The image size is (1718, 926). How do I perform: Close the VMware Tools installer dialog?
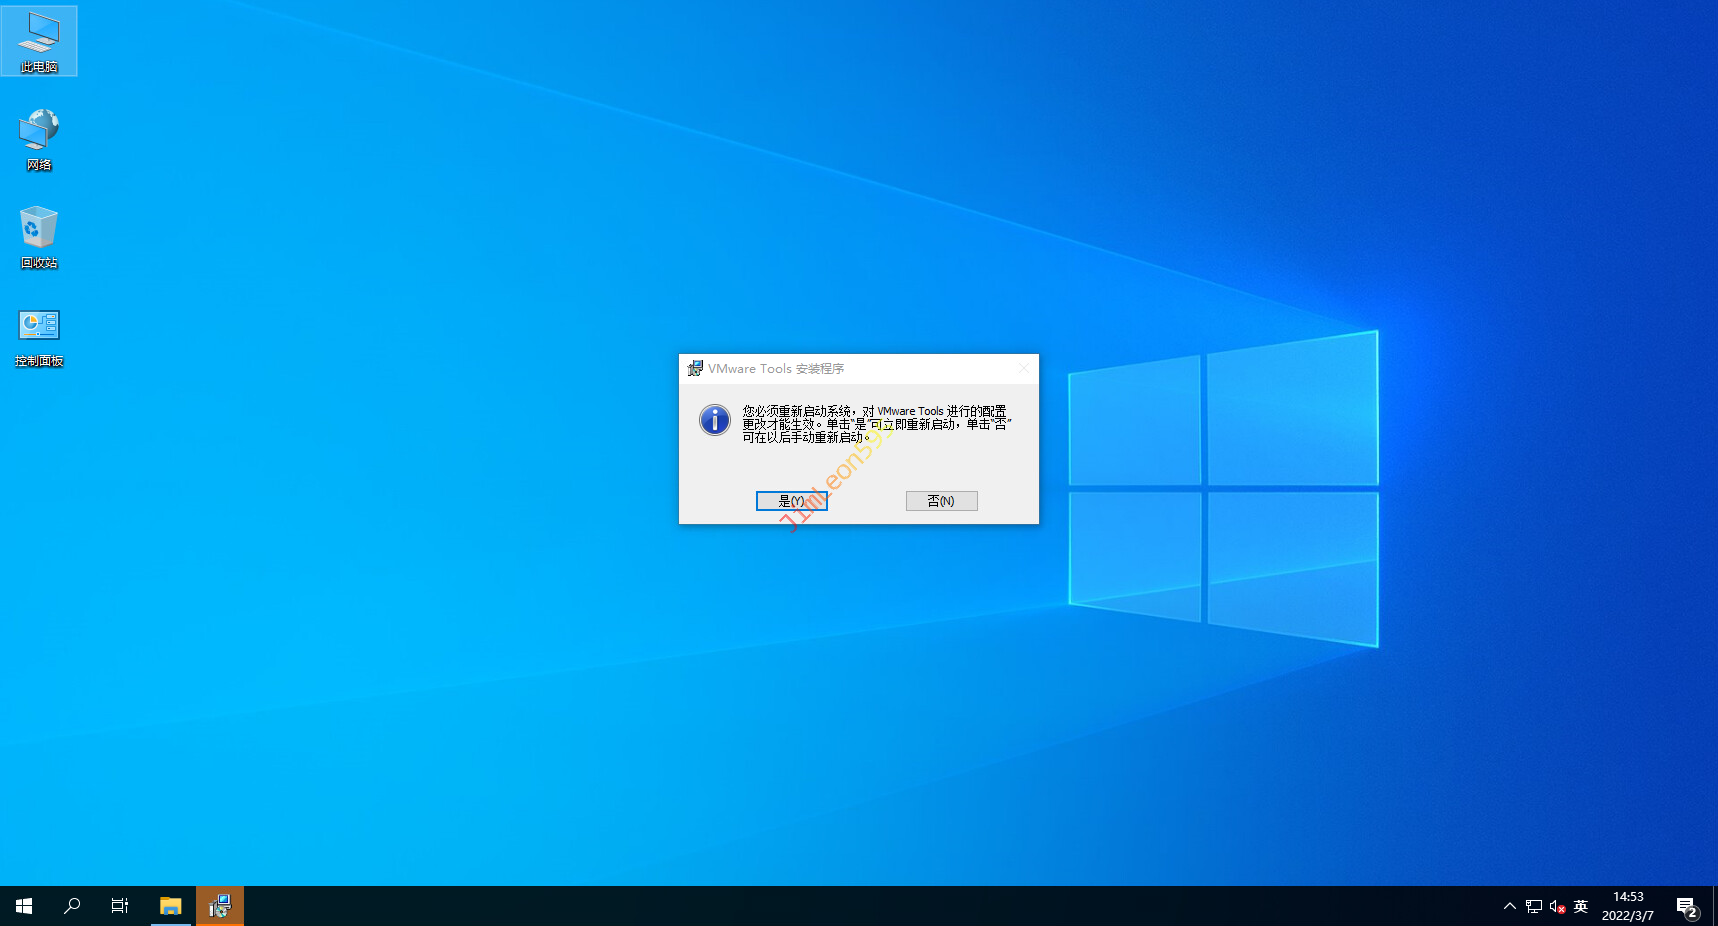[x=1023, y=369]
